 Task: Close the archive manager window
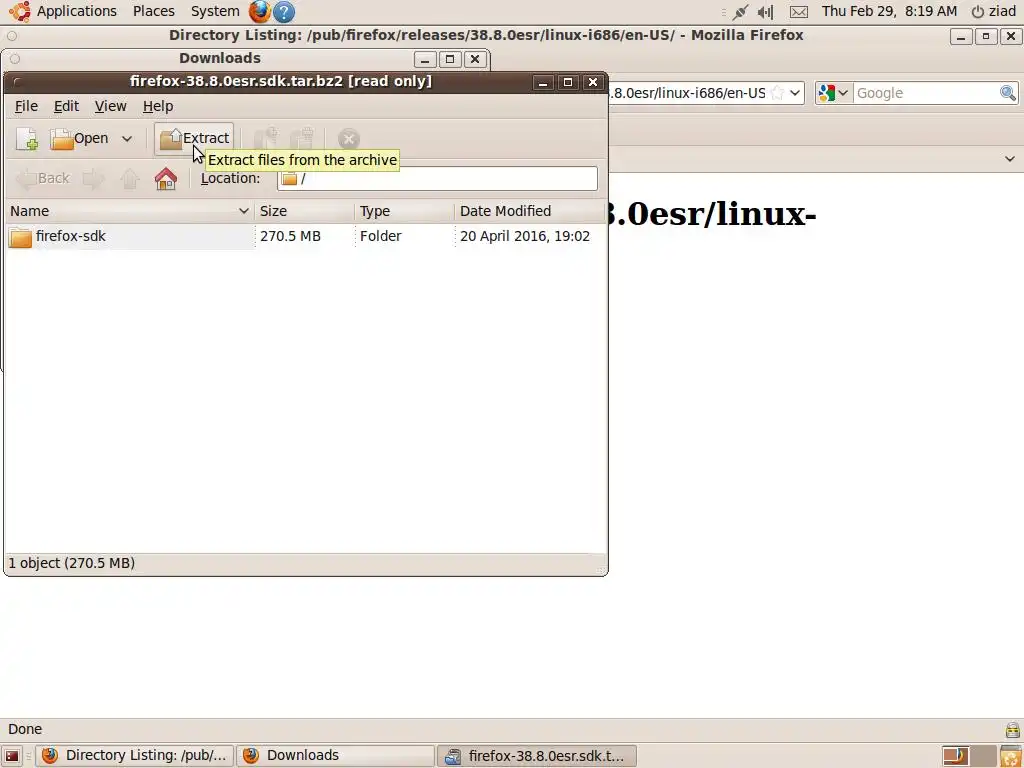pyautogui.click(x=592, y=82)
